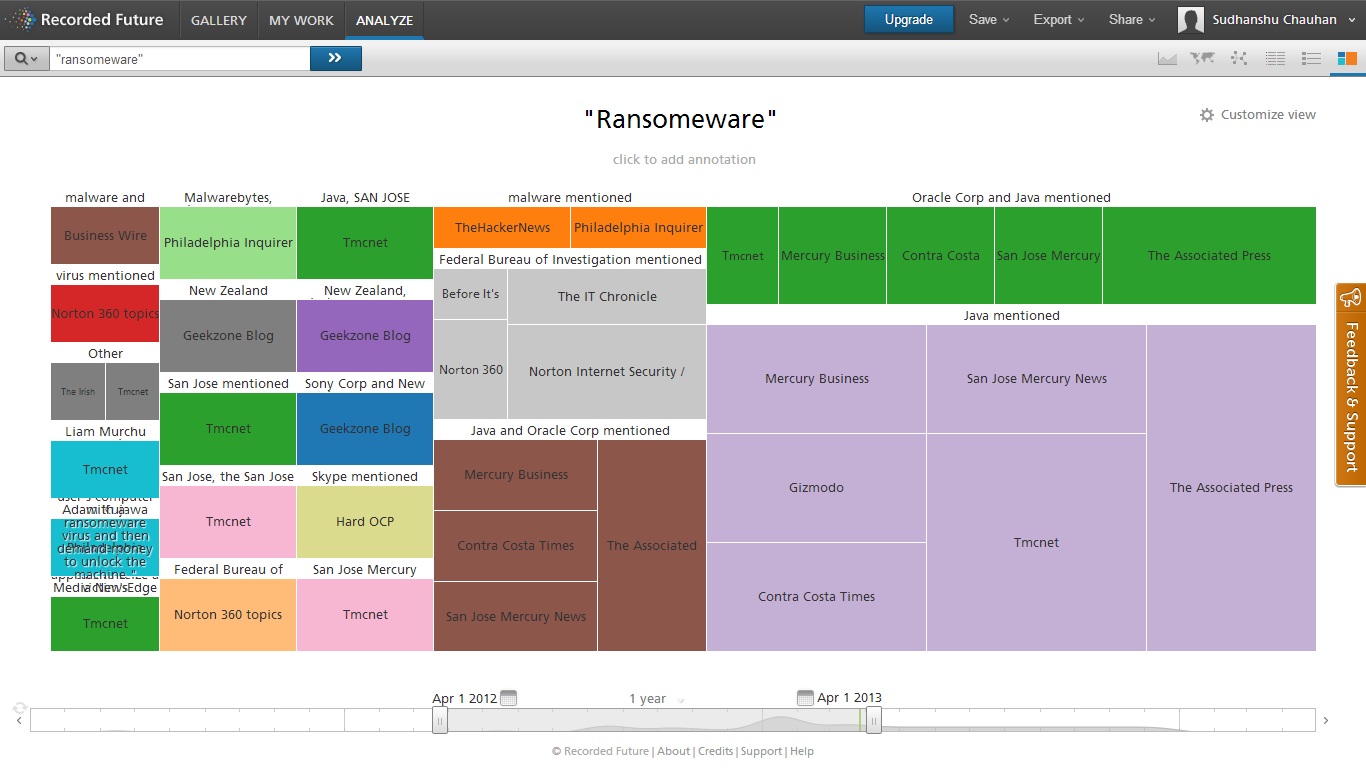The image size is (1366, 768).
Task: Select the Before It's tile
Action: pyautogui.click(x=470, y=294)
